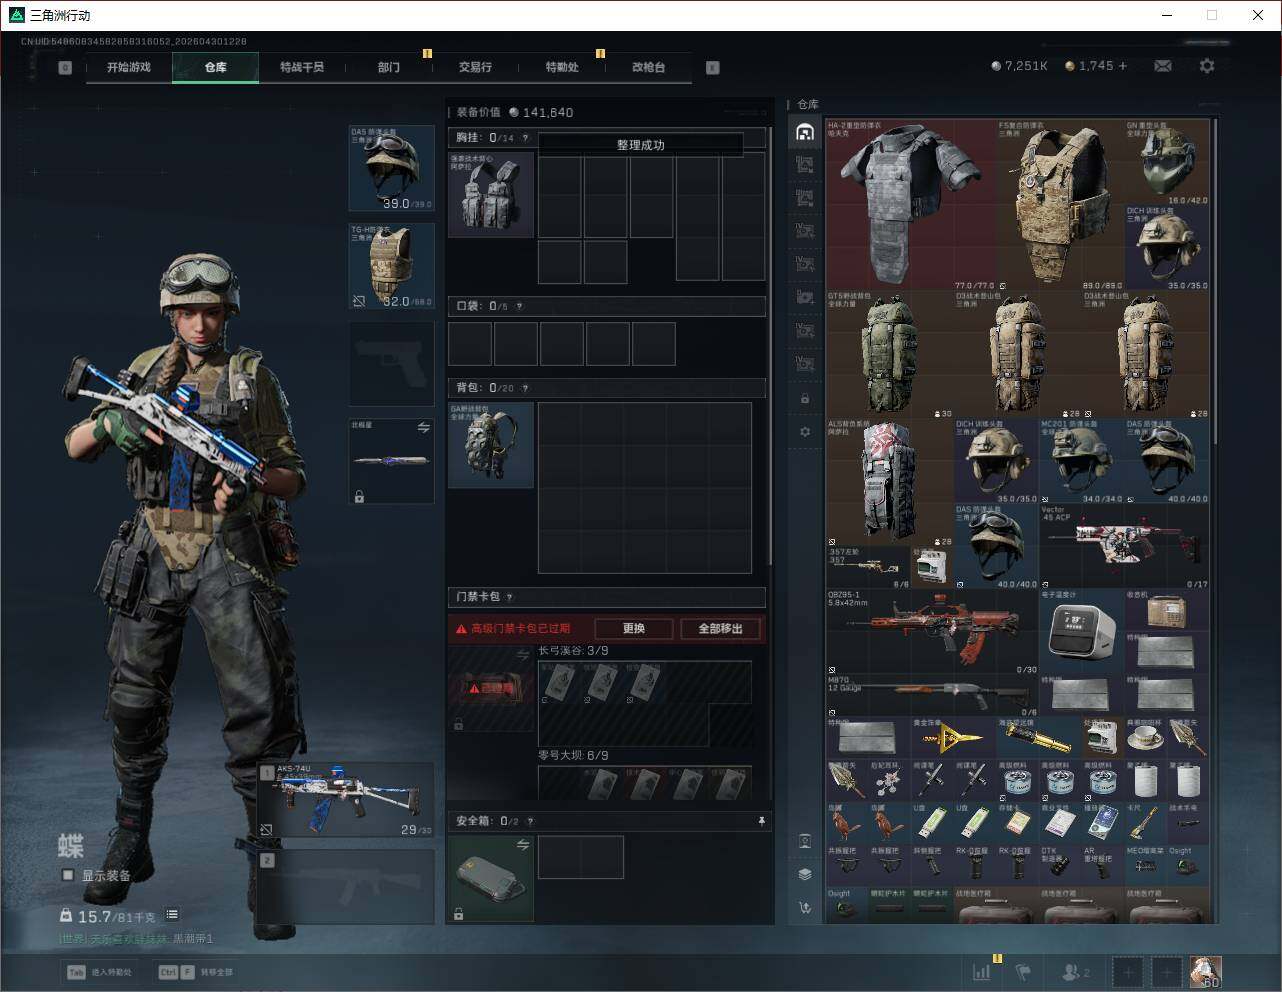The height and width of the screenshot is (992, 1282).
Task: Select the QBZ95-1 rifle in warehouse
Action: coord(932,632)
